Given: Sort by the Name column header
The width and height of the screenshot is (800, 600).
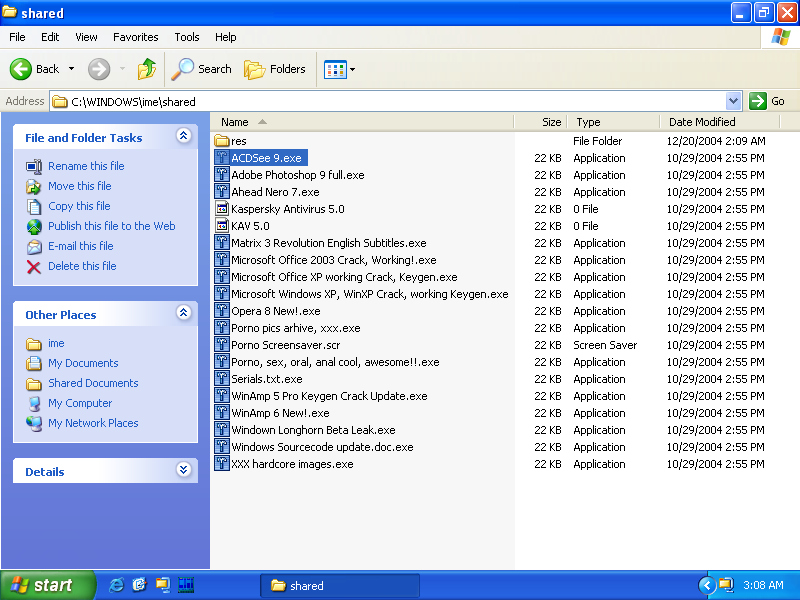Looking at the screenshot, I should tap(362, 122).
